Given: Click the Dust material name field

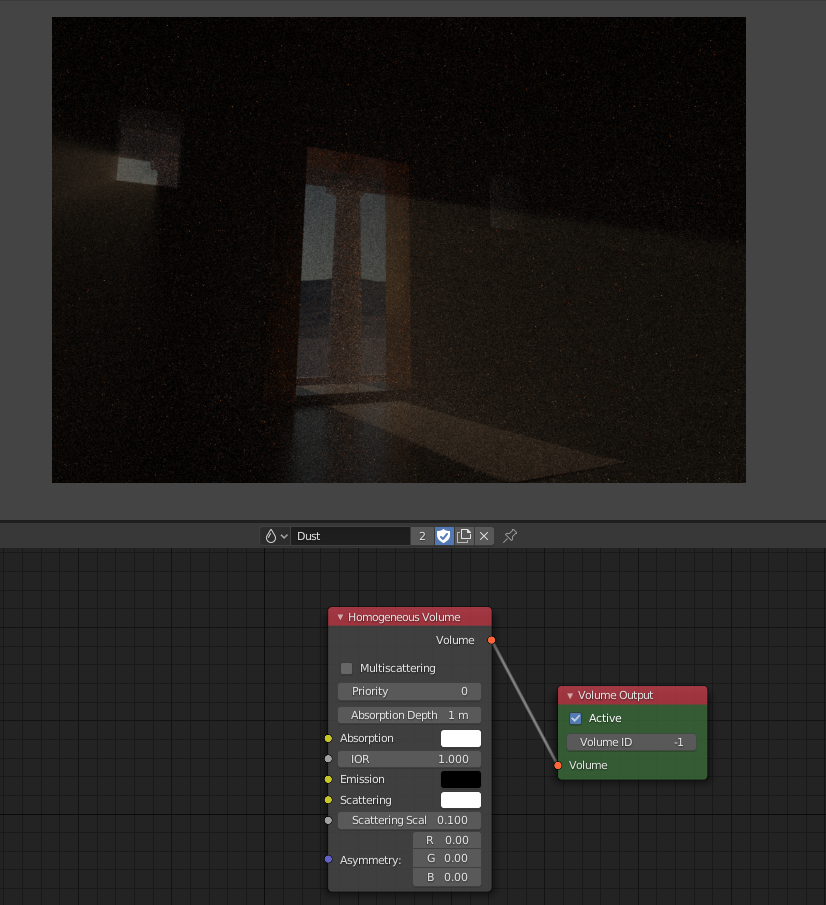Looking at the screenshot, I should coord(350,536).
